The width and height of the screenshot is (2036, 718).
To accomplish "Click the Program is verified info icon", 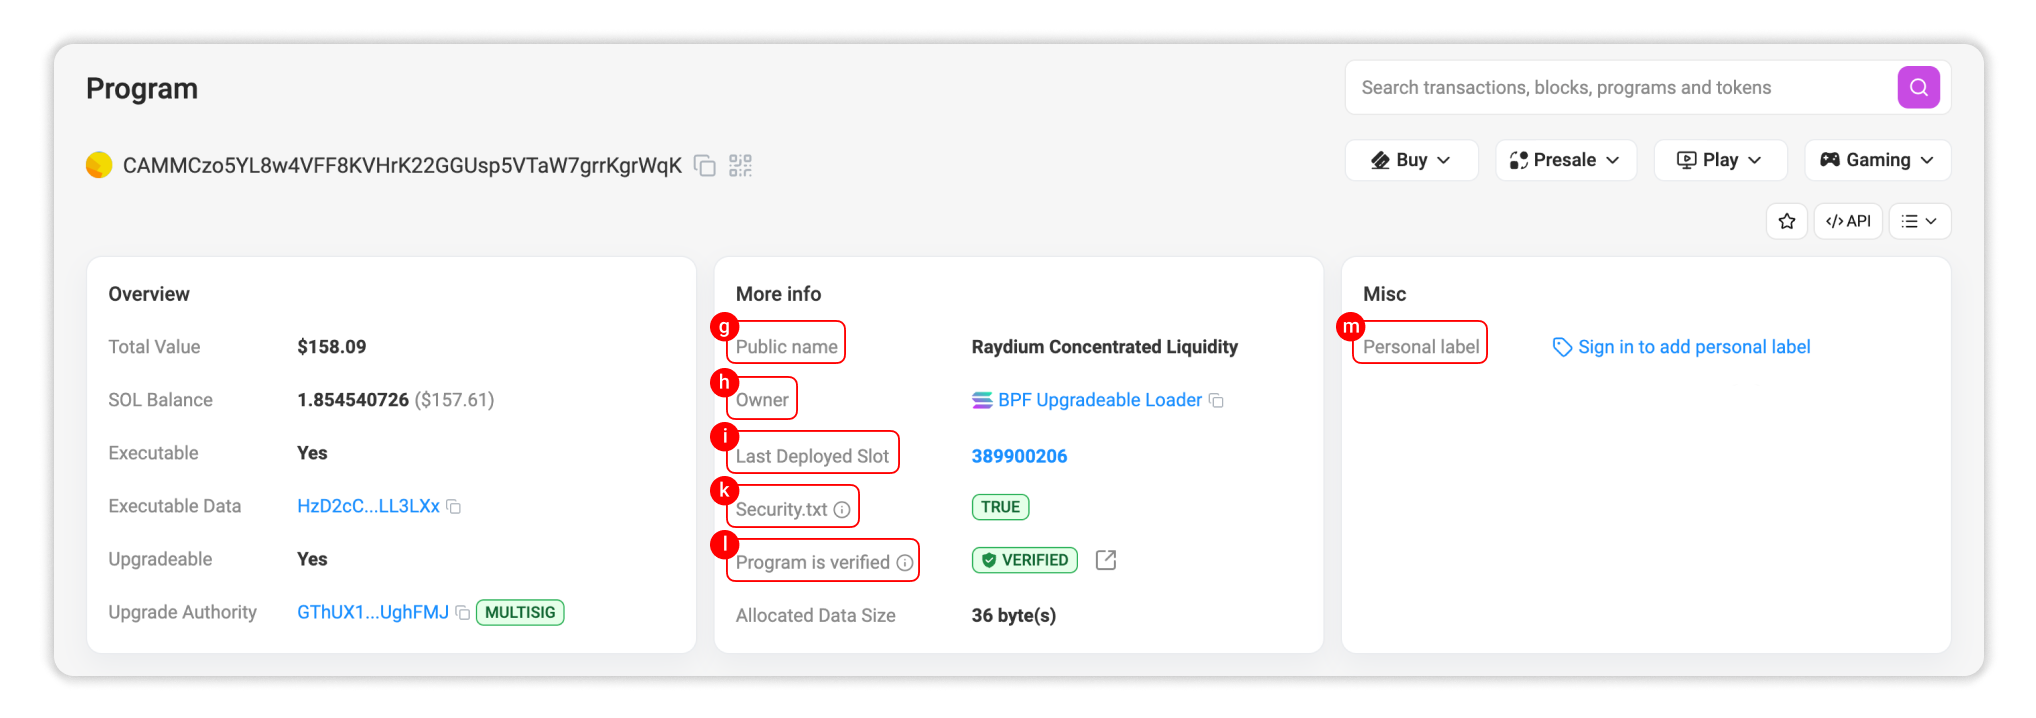I will click(x=905, y=563).
